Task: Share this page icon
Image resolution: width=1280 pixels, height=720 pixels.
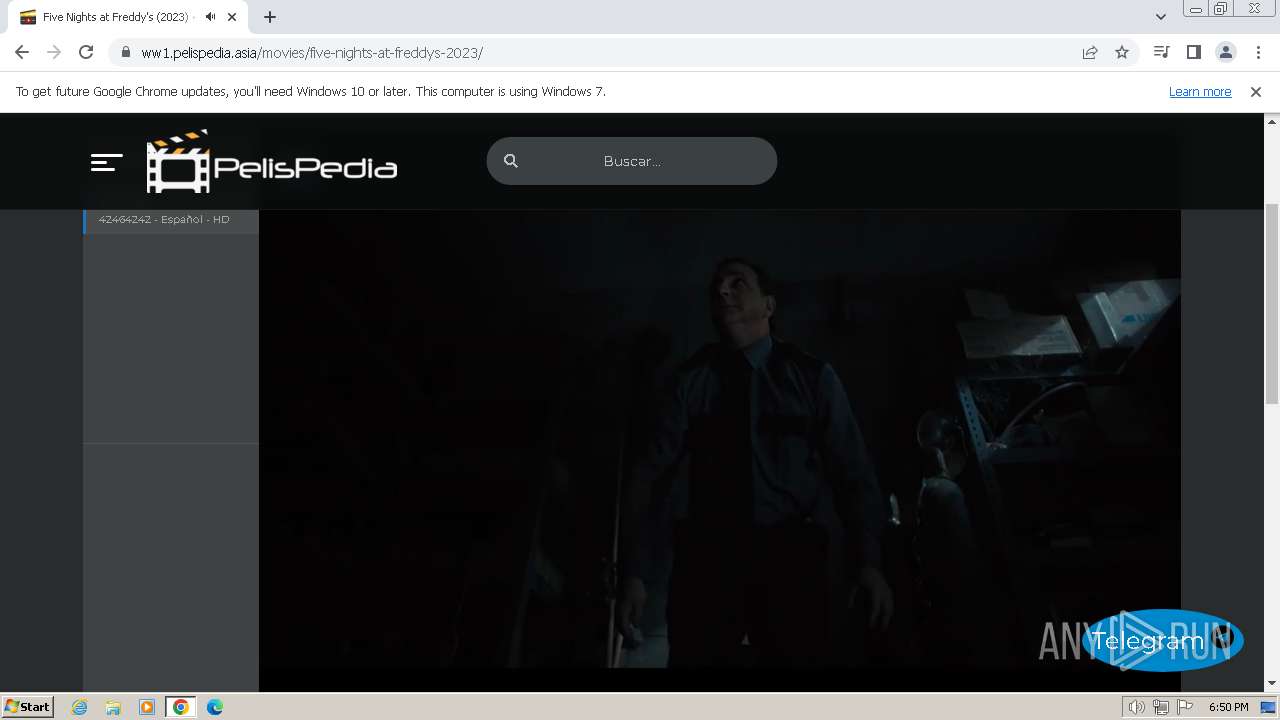Action: point(1090,53)
